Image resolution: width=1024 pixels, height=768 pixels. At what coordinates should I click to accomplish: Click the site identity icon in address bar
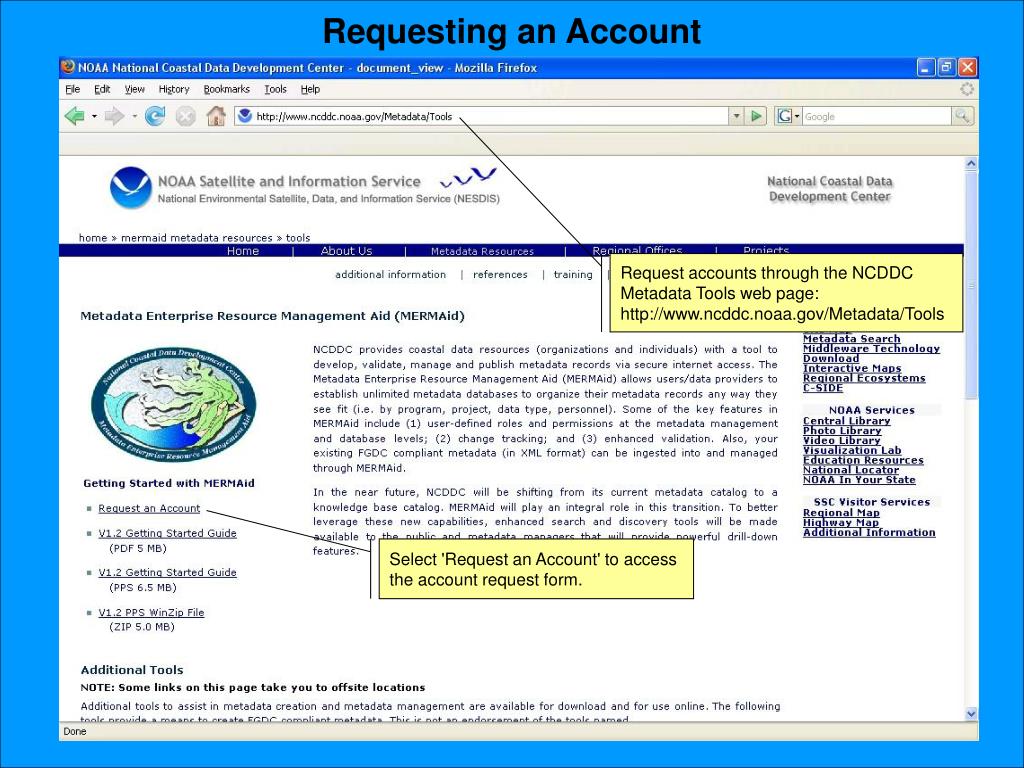coord(245,116)
